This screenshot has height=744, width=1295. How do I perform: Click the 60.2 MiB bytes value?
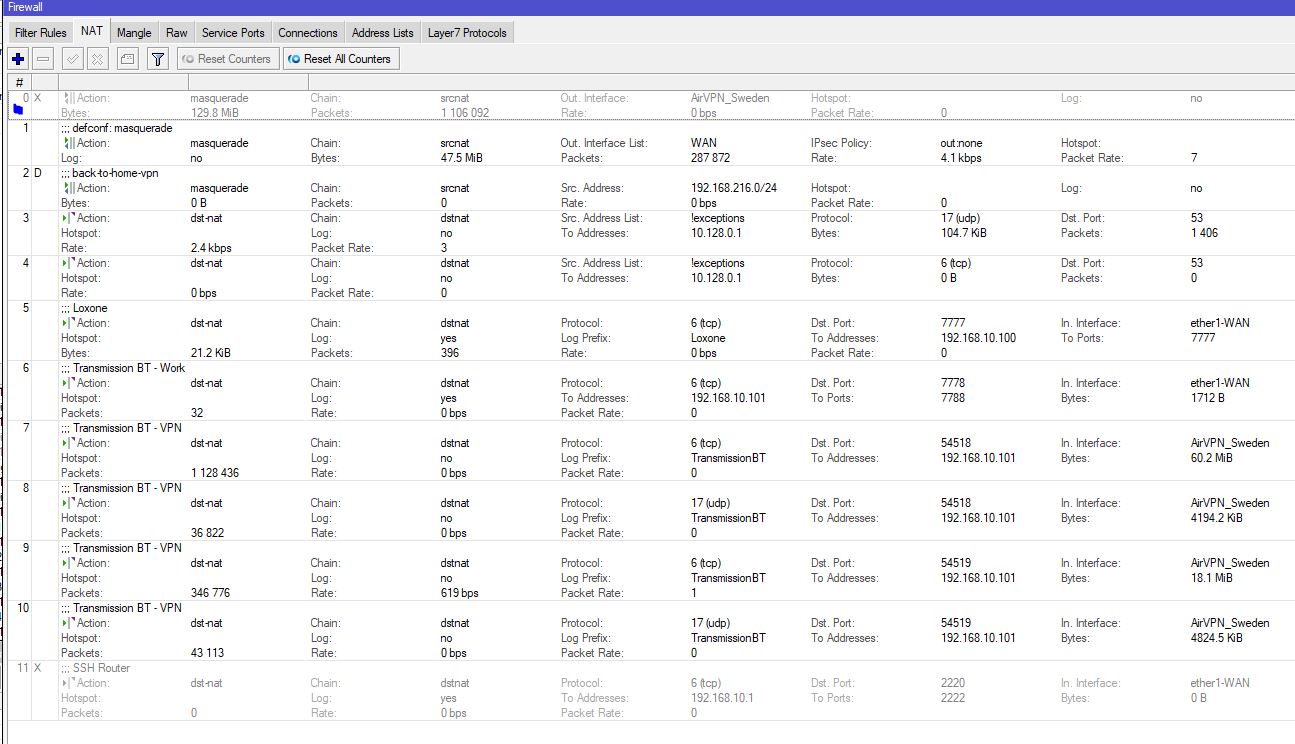1212,458
